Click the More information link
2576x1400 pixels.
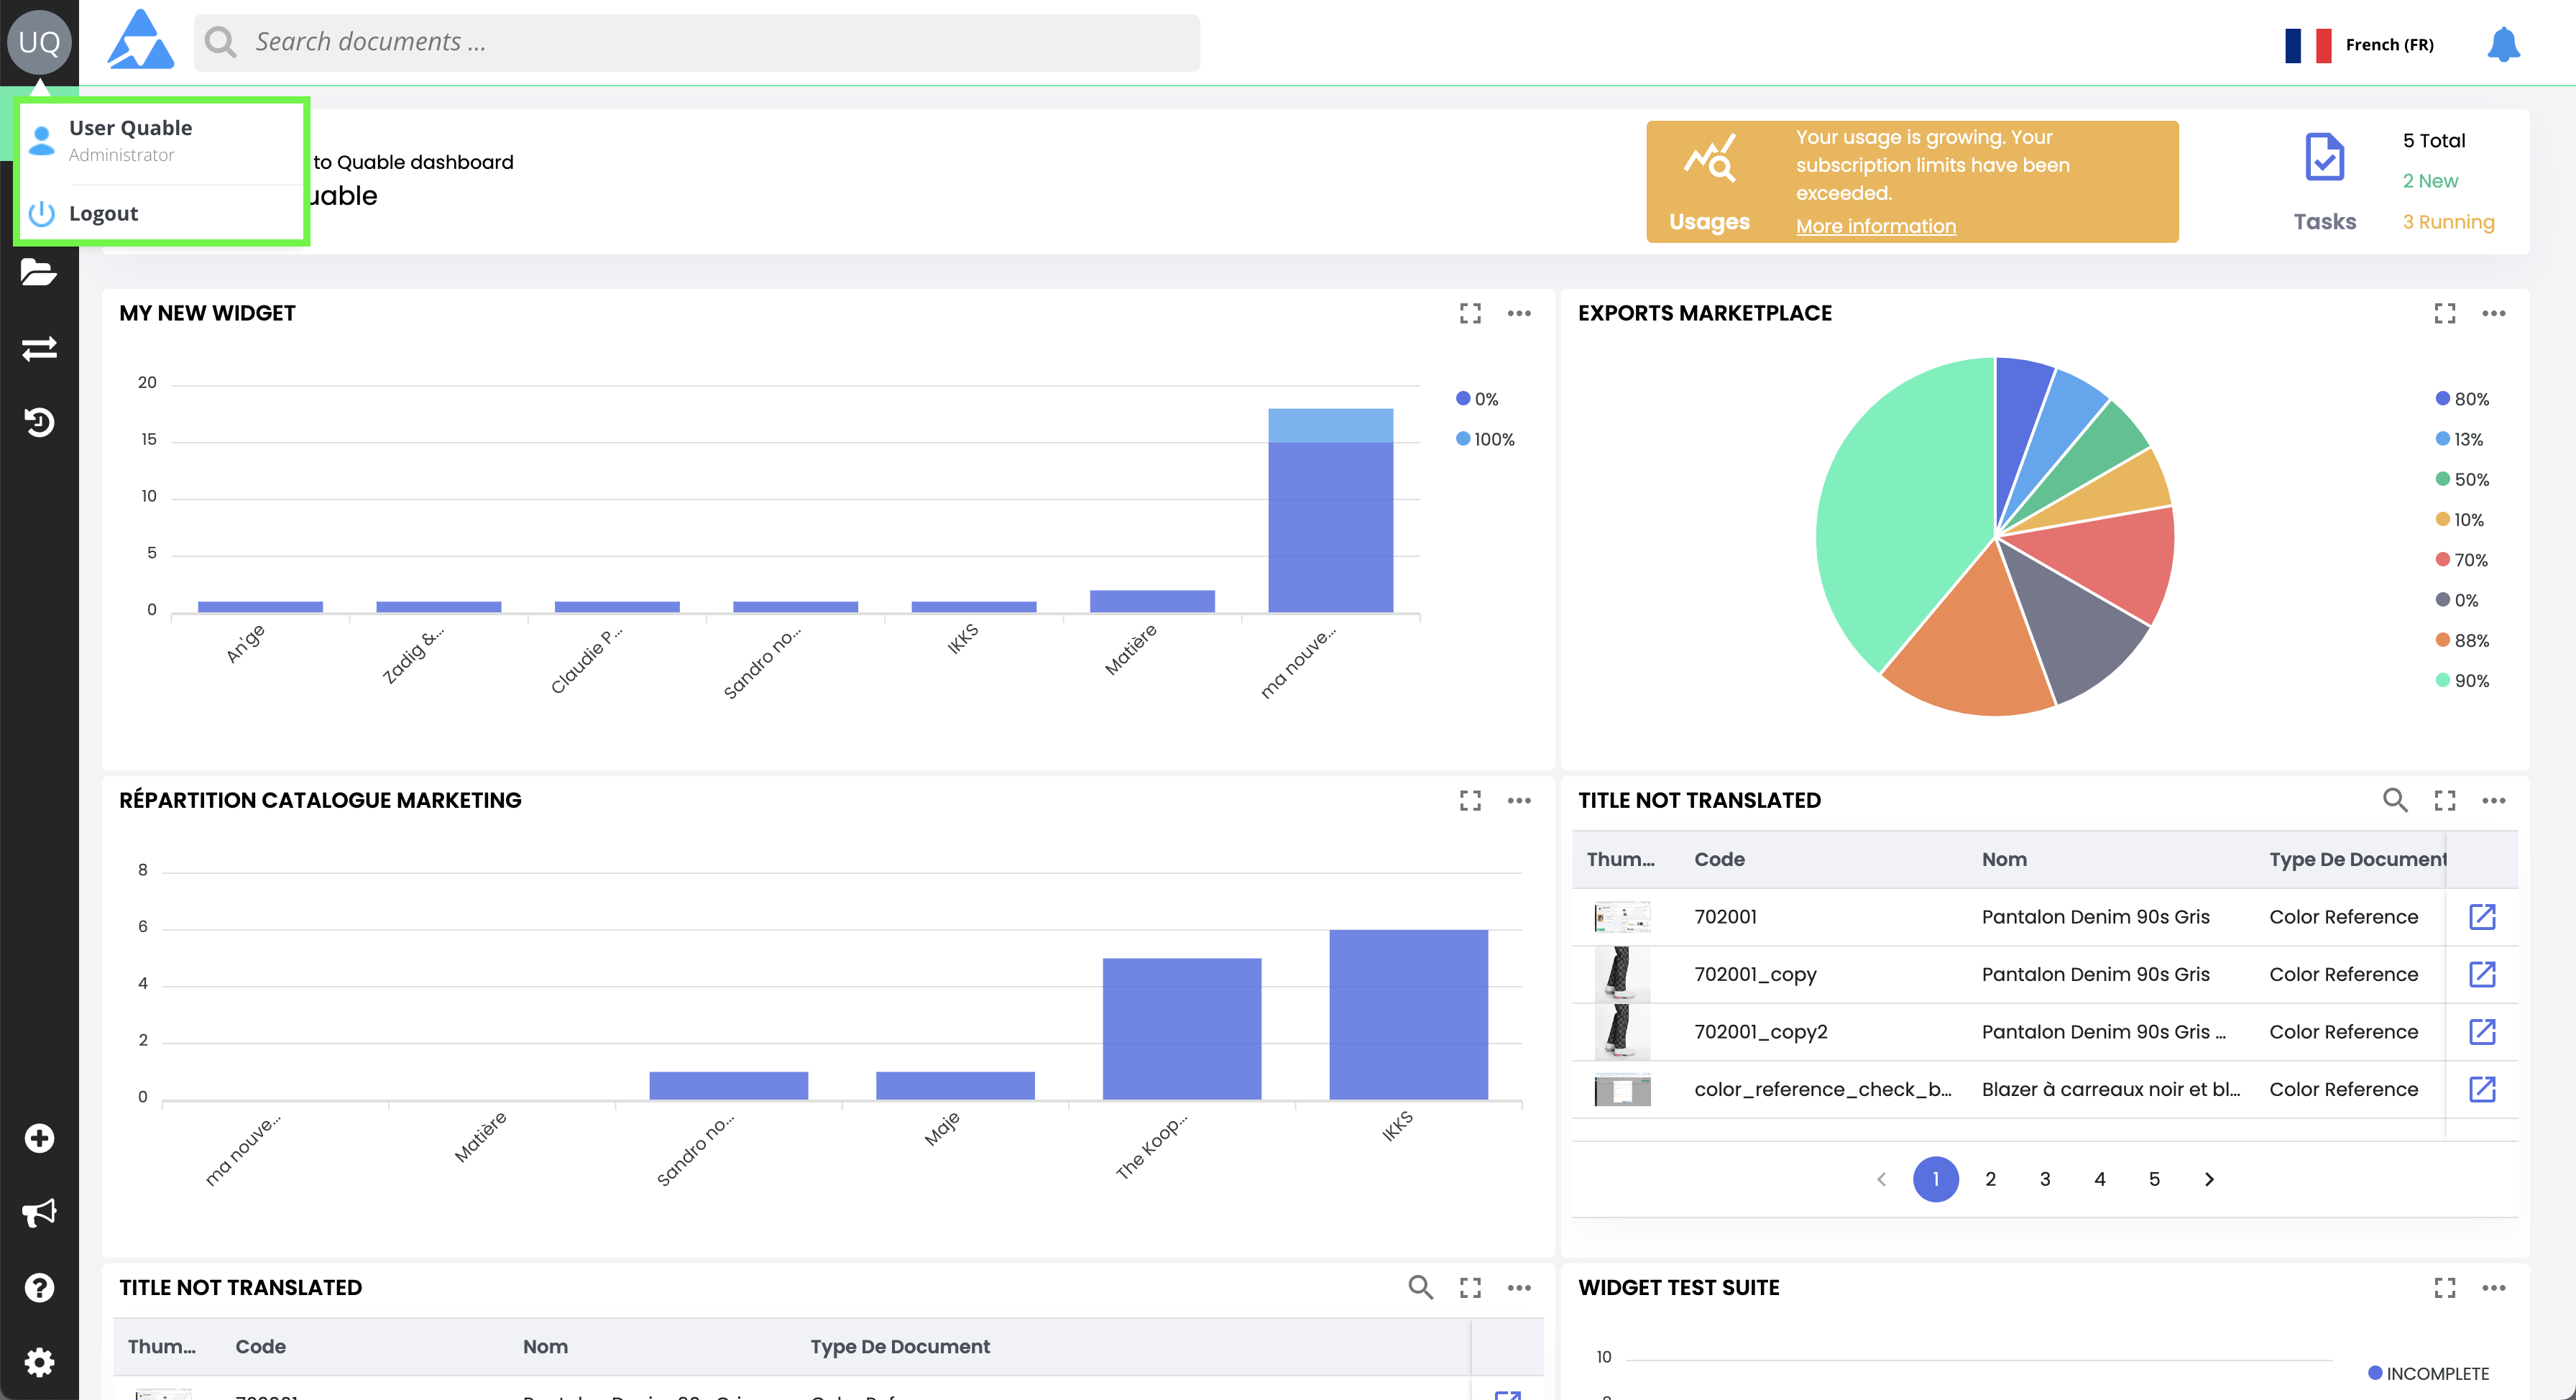[1875, 226]
